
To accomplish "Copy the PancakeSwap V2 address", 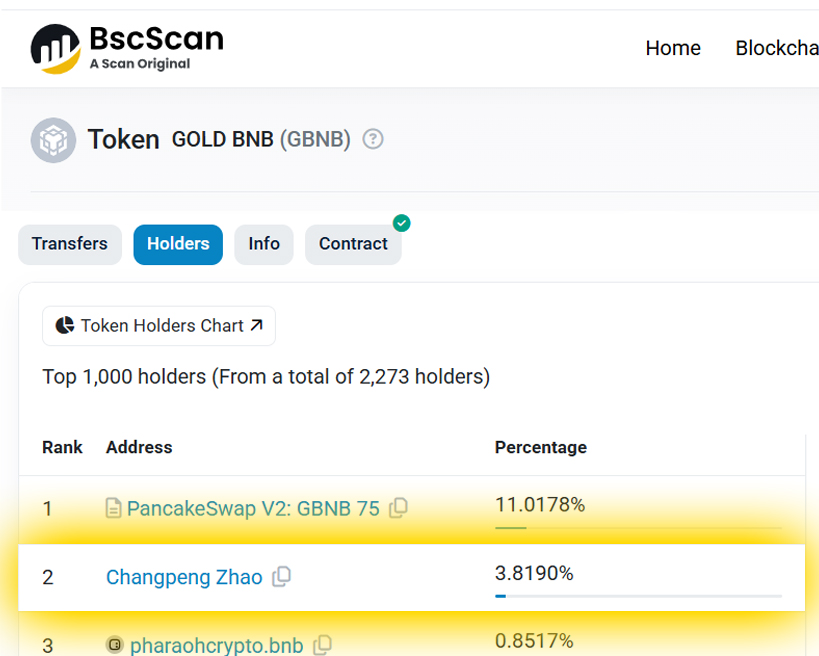I will (x=398, y=508).
